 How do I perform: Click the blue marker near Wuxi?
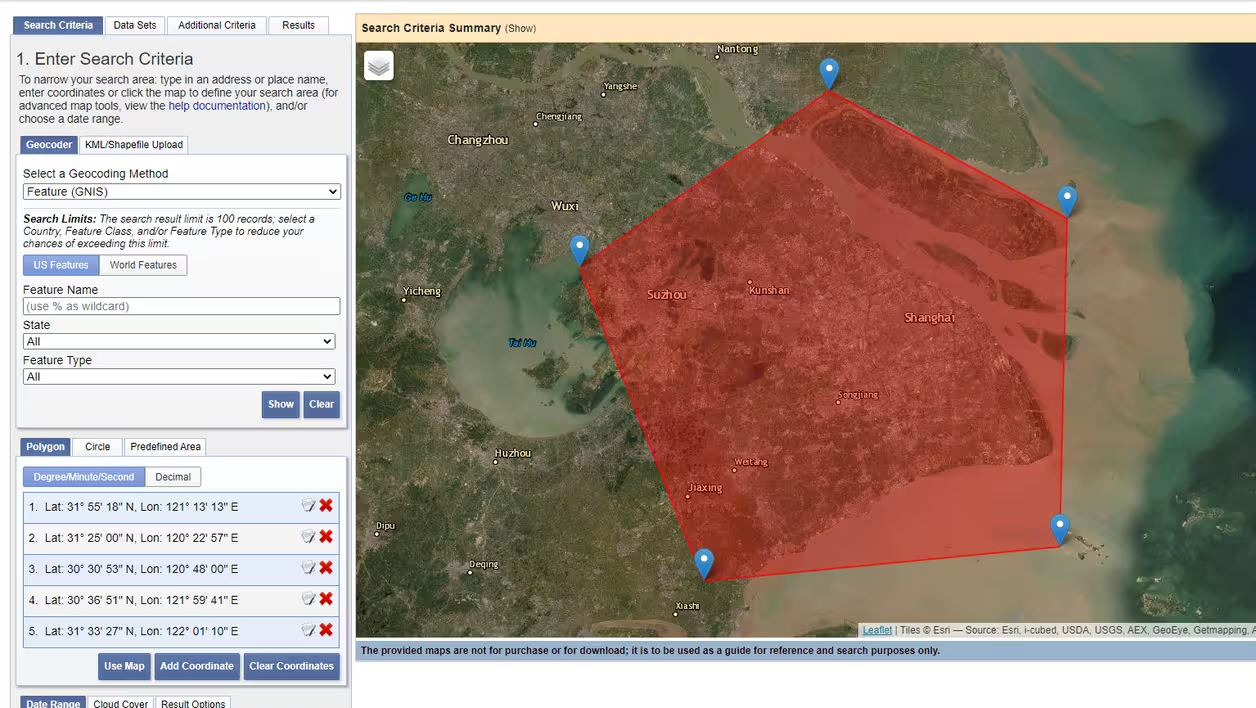click(579, 249)
